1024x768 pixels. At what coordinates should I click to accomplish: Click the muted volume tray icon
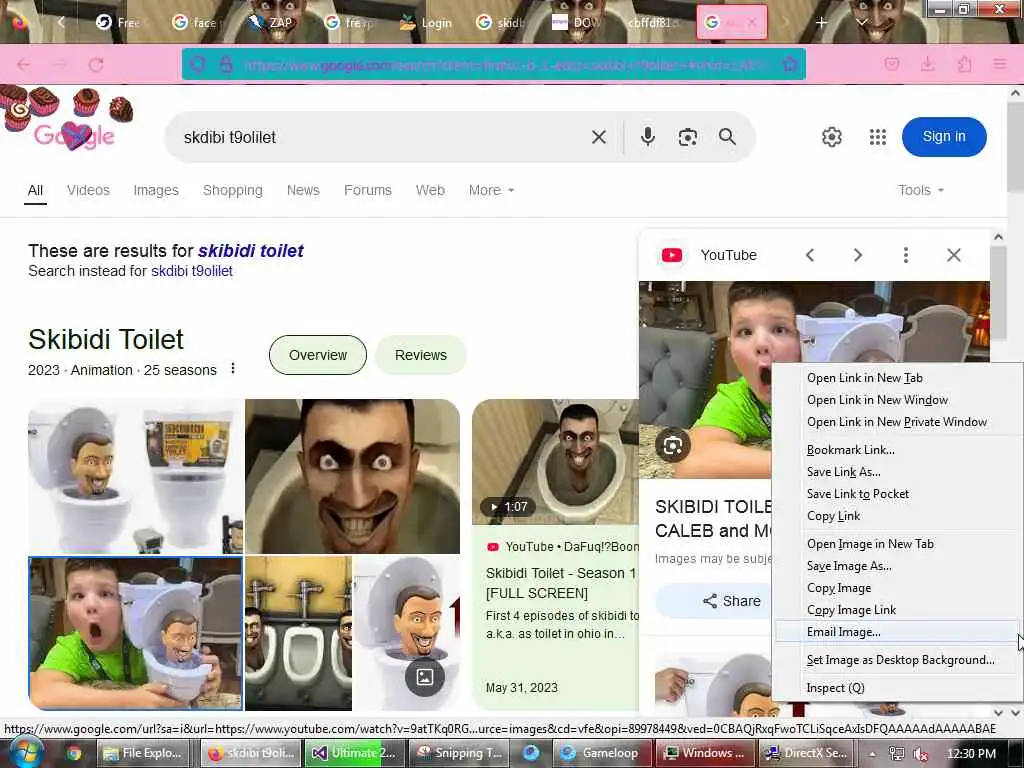click(x=920, y=754)
